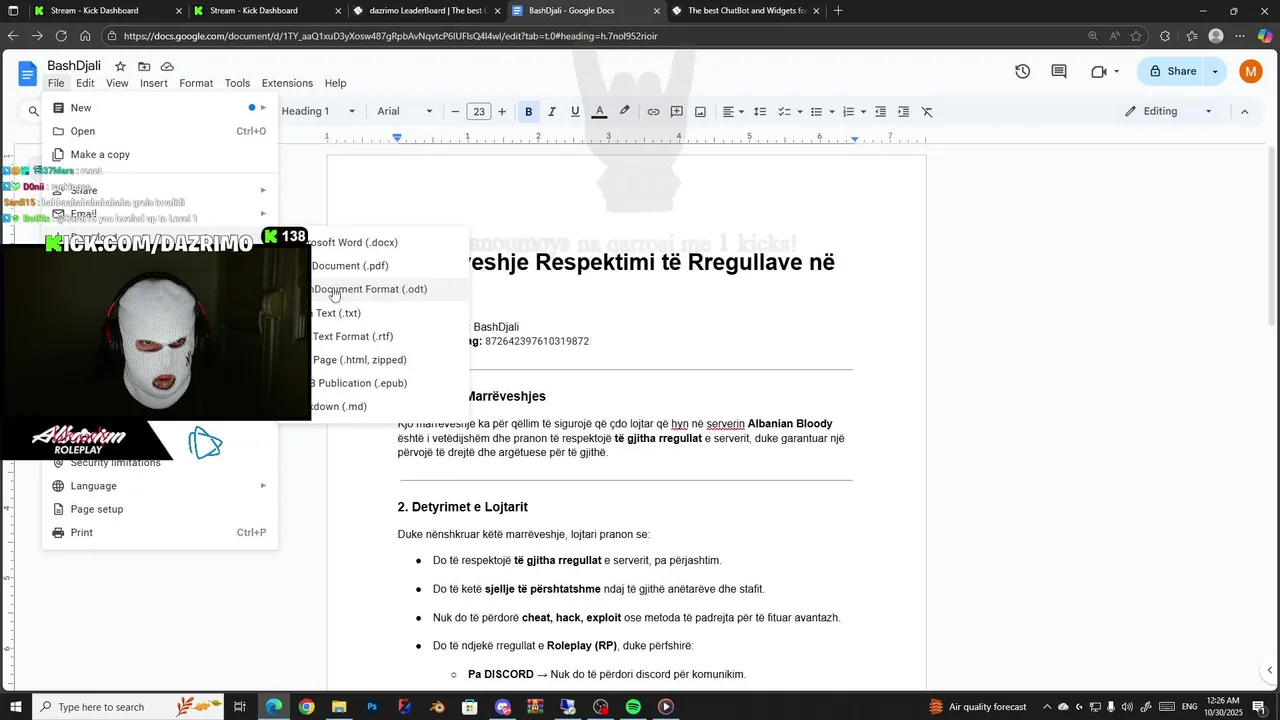The height and width of the screenshot is (720, 1280).
Task: Open the Share options dropdown arrow
Action: (x=1215, y=71)
